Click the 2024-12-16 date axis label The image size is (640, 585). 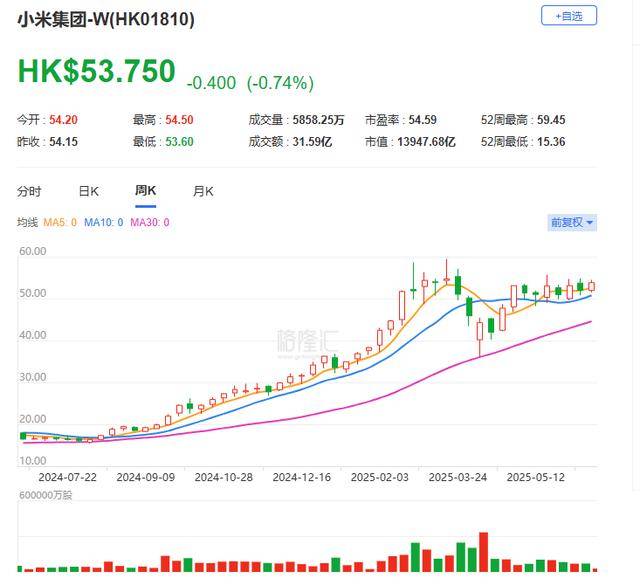(302, 477)
